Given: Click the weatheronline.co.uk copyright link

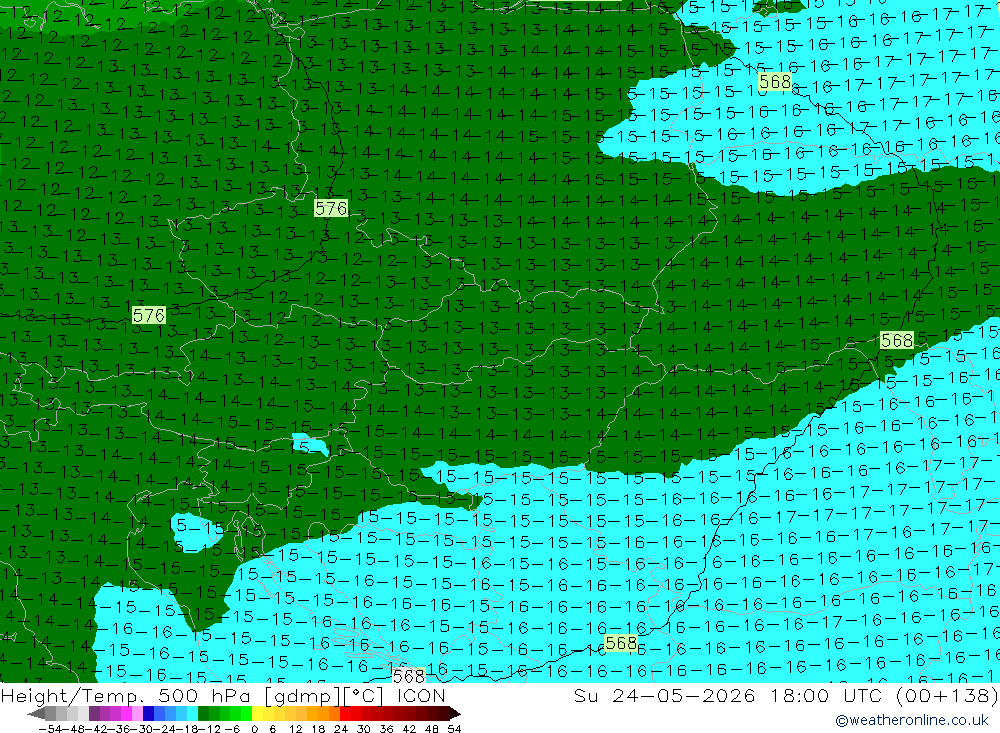Looking at the screenshot, I should (x=912, y=720).
